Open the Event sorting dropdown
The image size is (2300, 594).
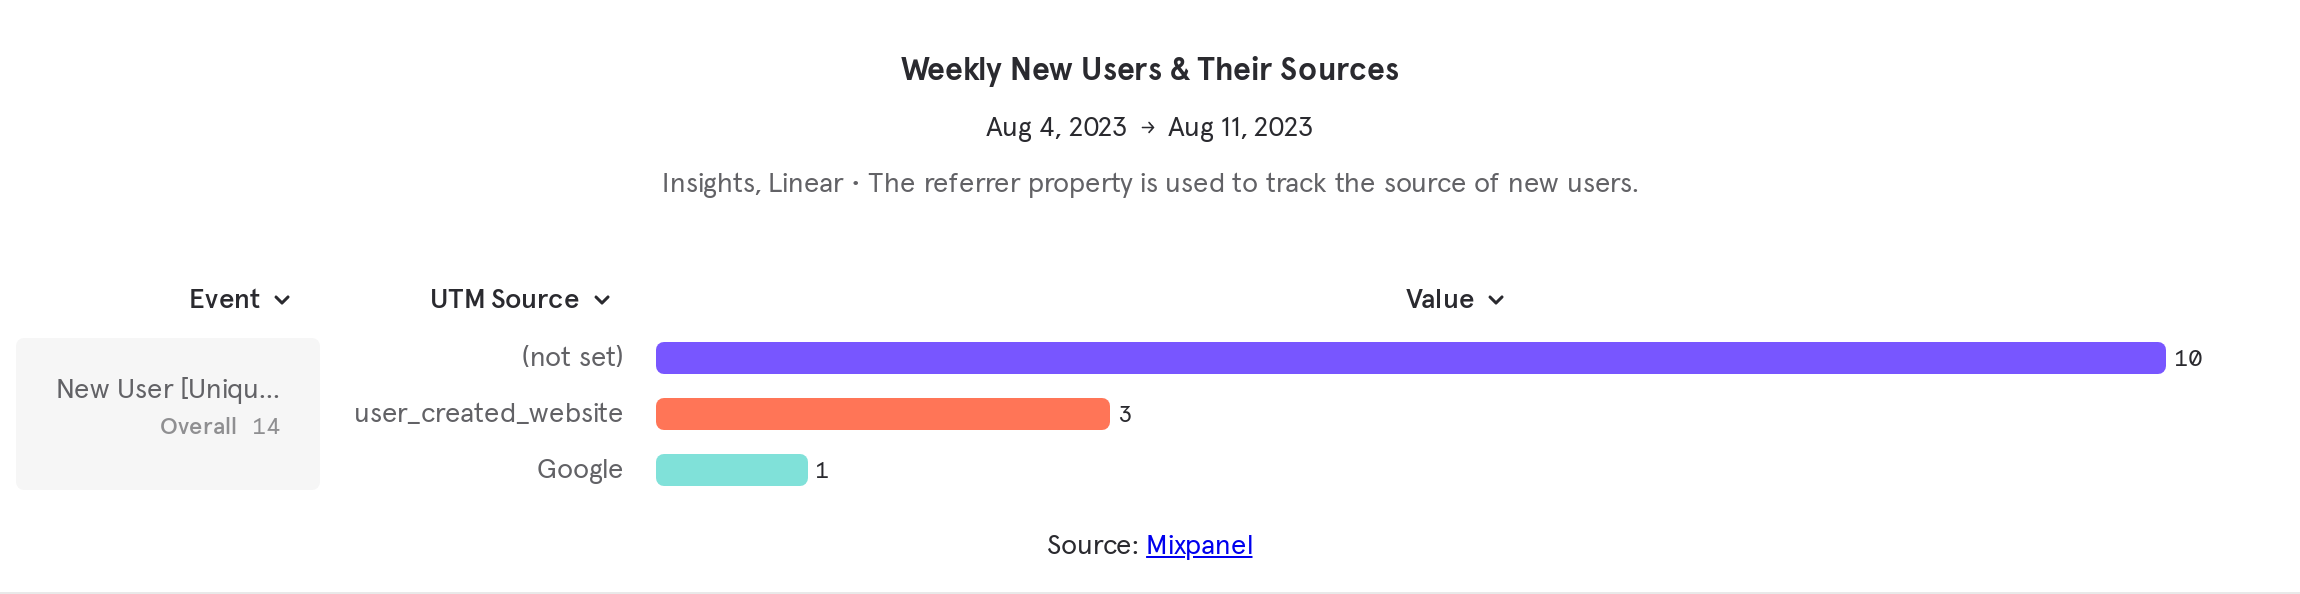pyautogui.click(x=281, y=299)
